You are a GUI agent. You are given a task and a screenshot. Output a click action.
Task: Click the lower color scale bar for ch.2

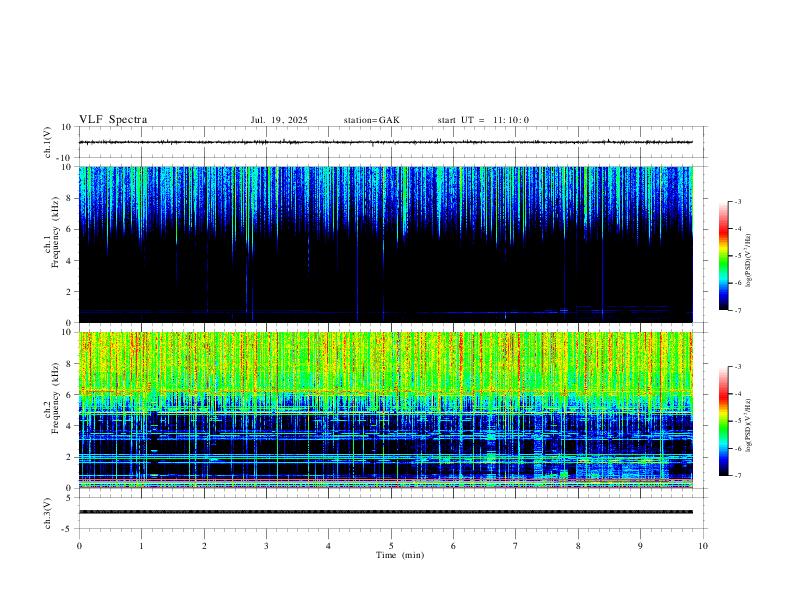[x=724, y=421]
